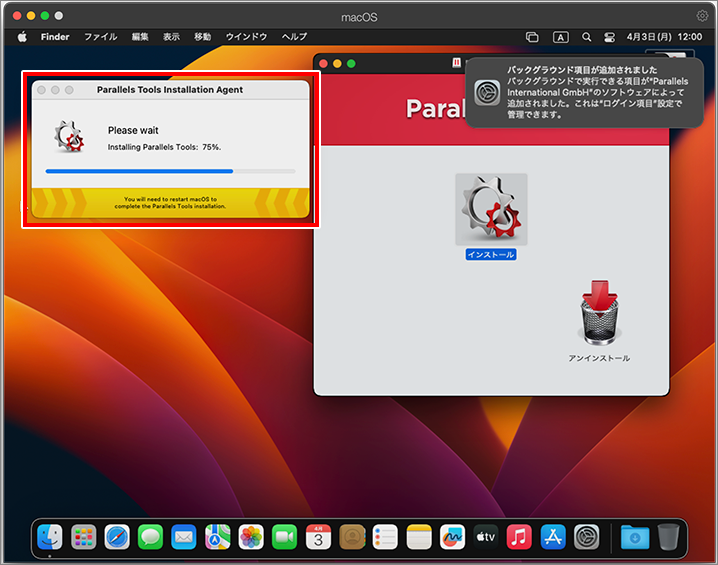Click Parallels Tools Installation Agent title bar

pos(170,90)
